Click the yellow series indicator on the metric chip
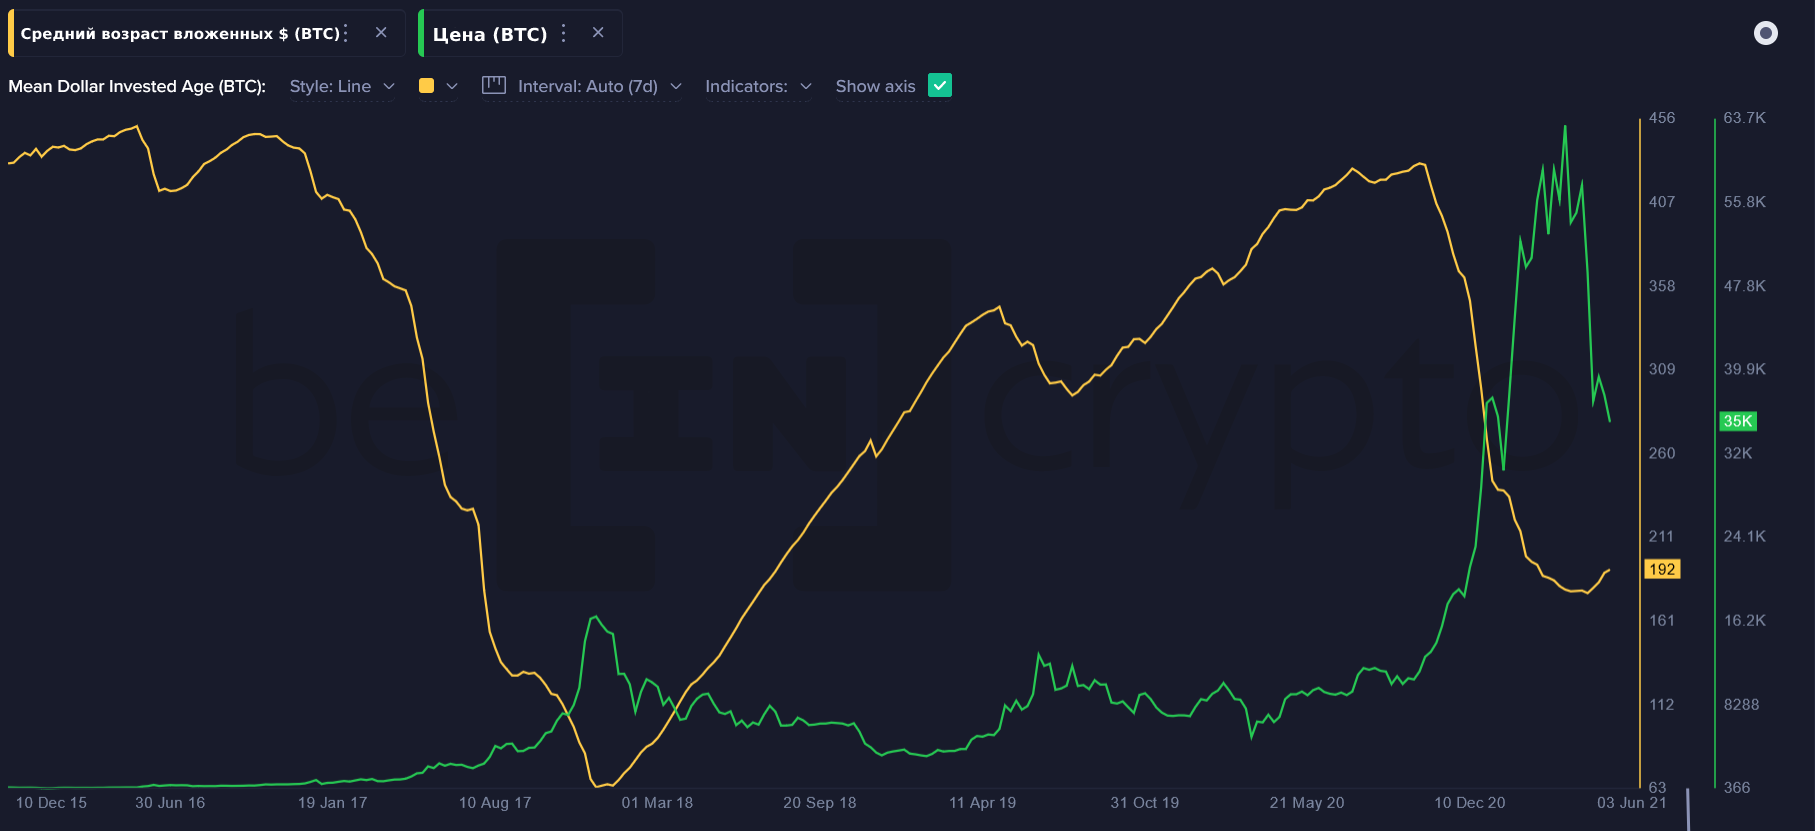Viewport: 1815px width, 831px height. [8, 32]
